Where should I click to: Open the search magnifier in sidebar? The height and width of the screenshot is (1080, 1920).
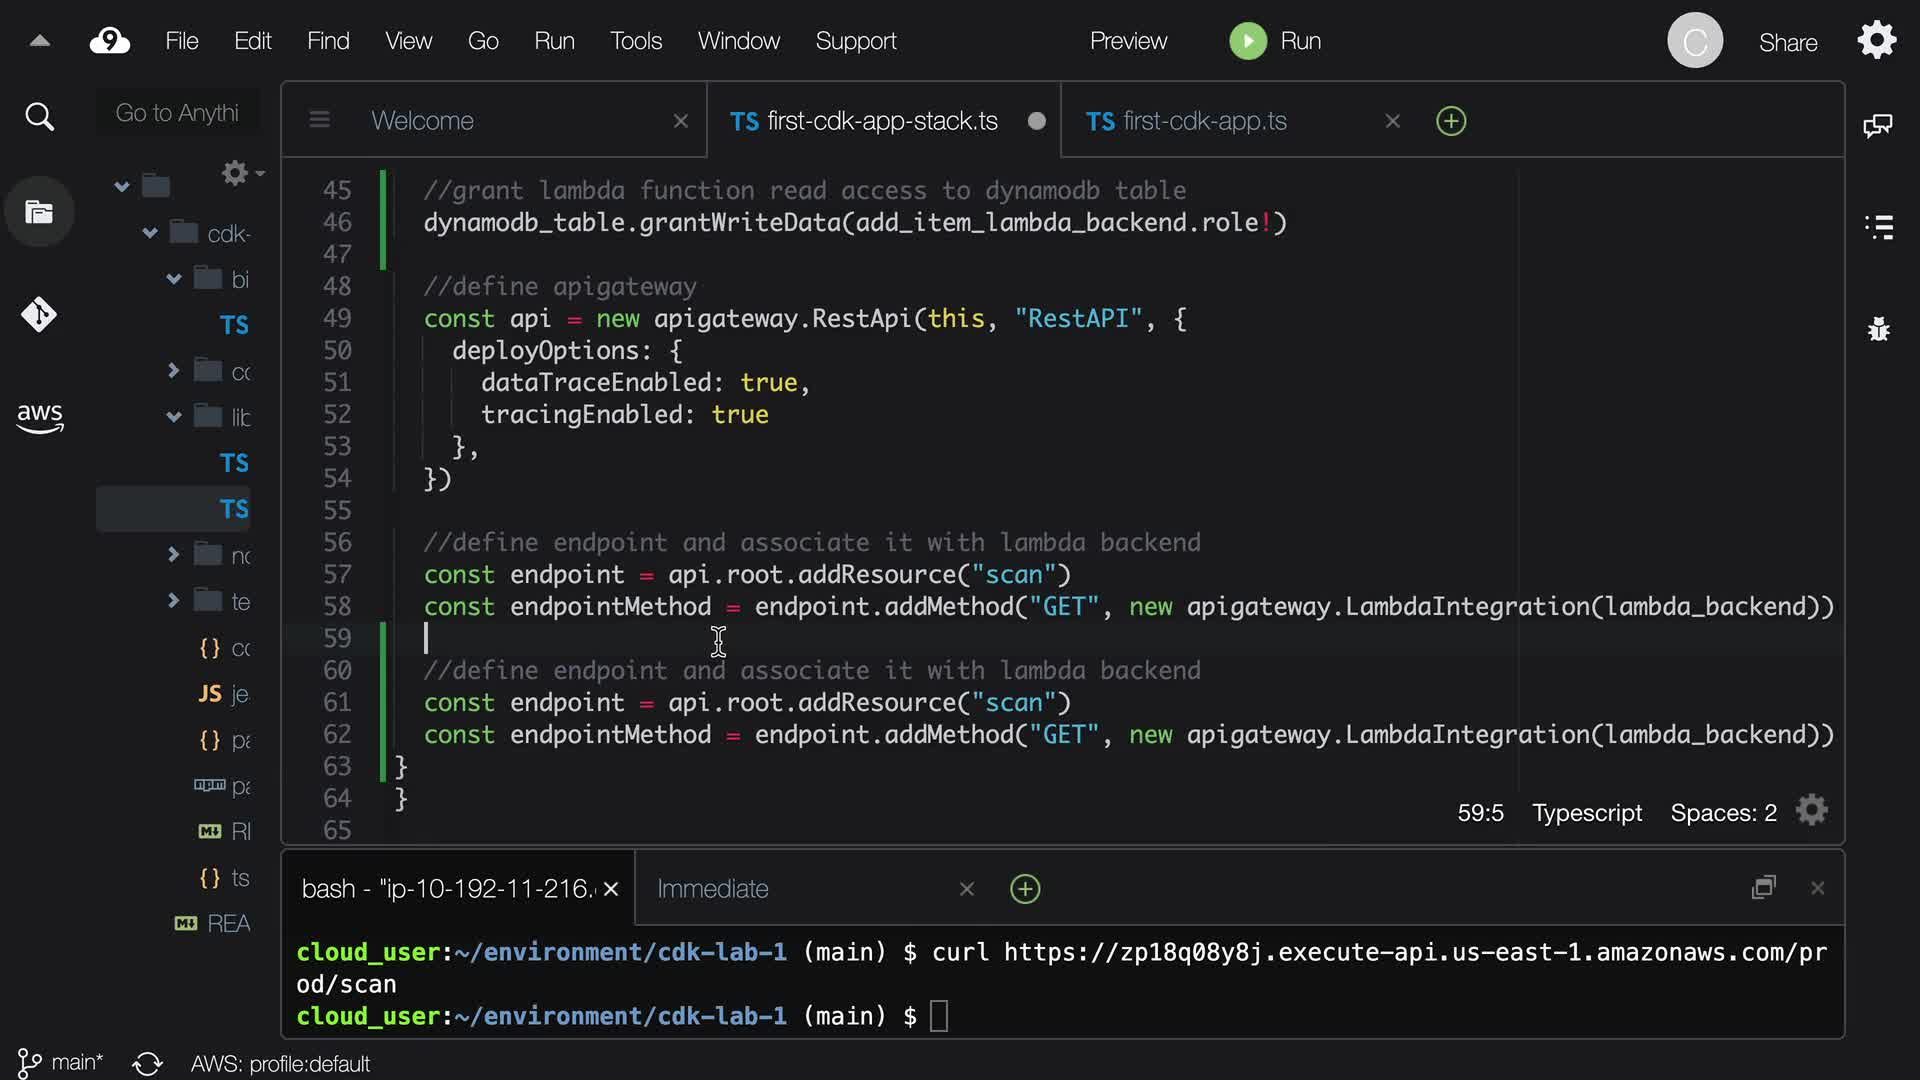point(39,117)
